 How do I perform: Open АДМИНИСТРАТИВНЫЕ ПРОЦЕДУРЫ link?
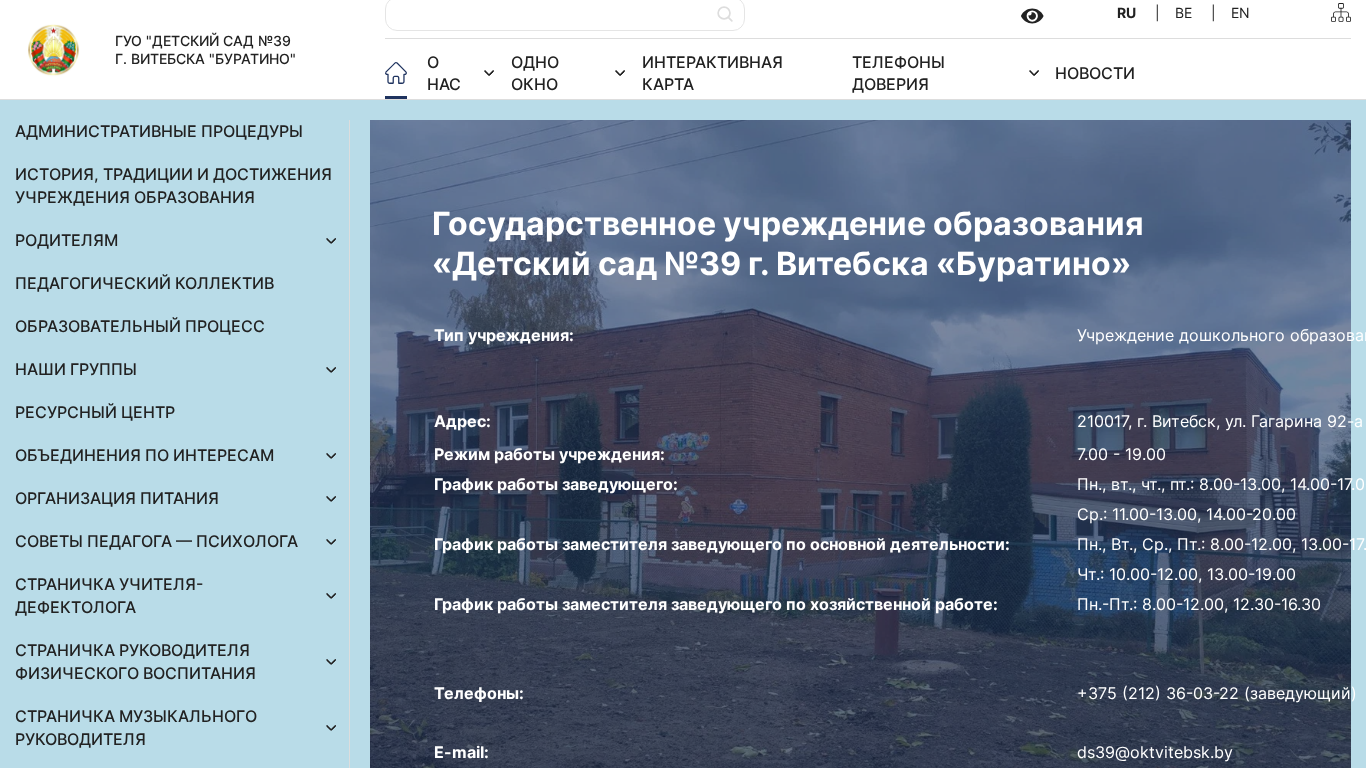coord(159,132)
